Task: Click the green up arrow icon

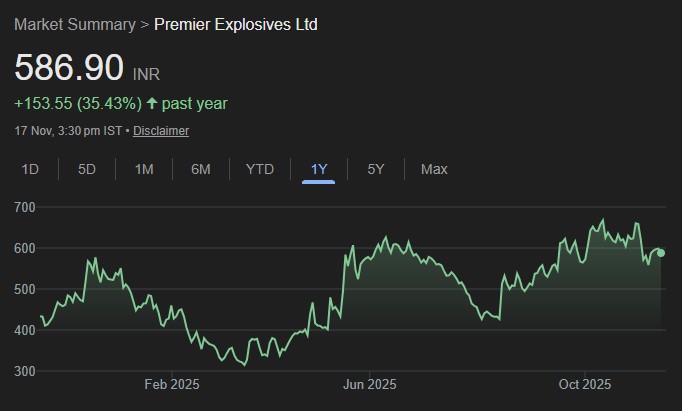Action: coord(152,103)
